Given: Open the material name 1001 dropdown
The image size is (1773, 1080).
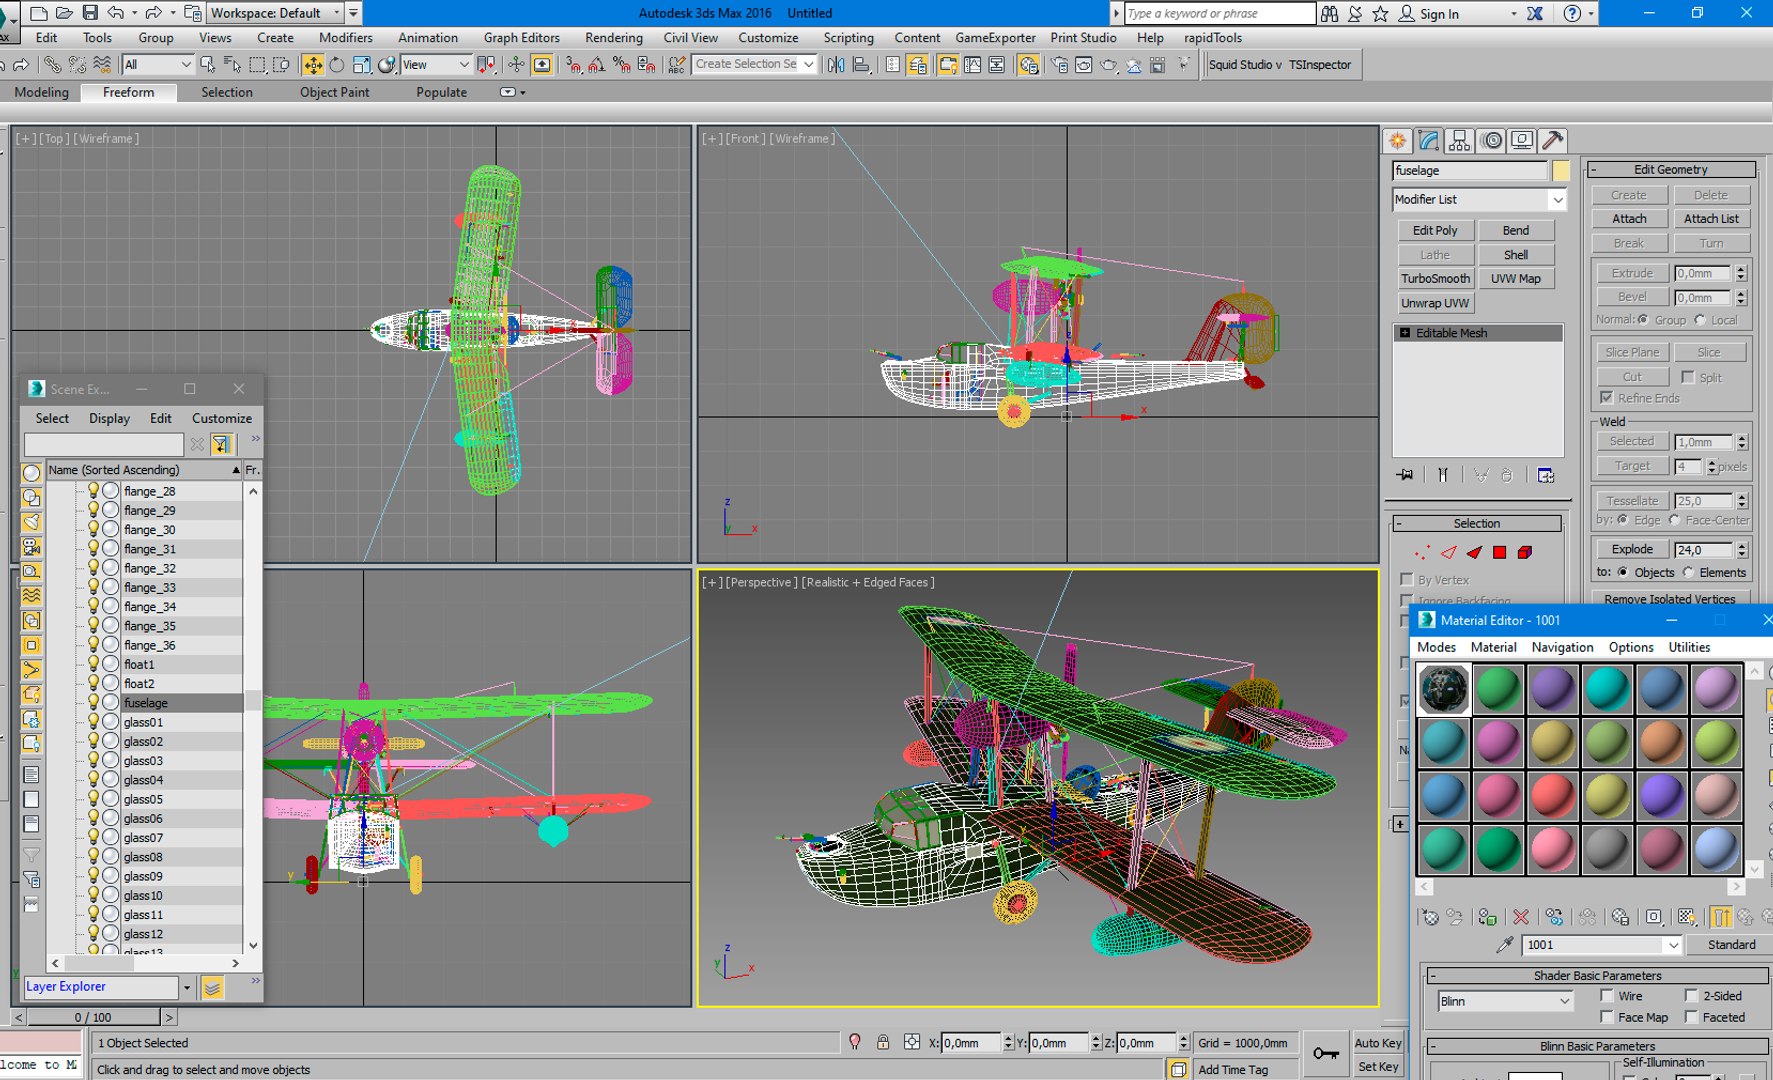Looking at the screenshot, I should 1603,945.
